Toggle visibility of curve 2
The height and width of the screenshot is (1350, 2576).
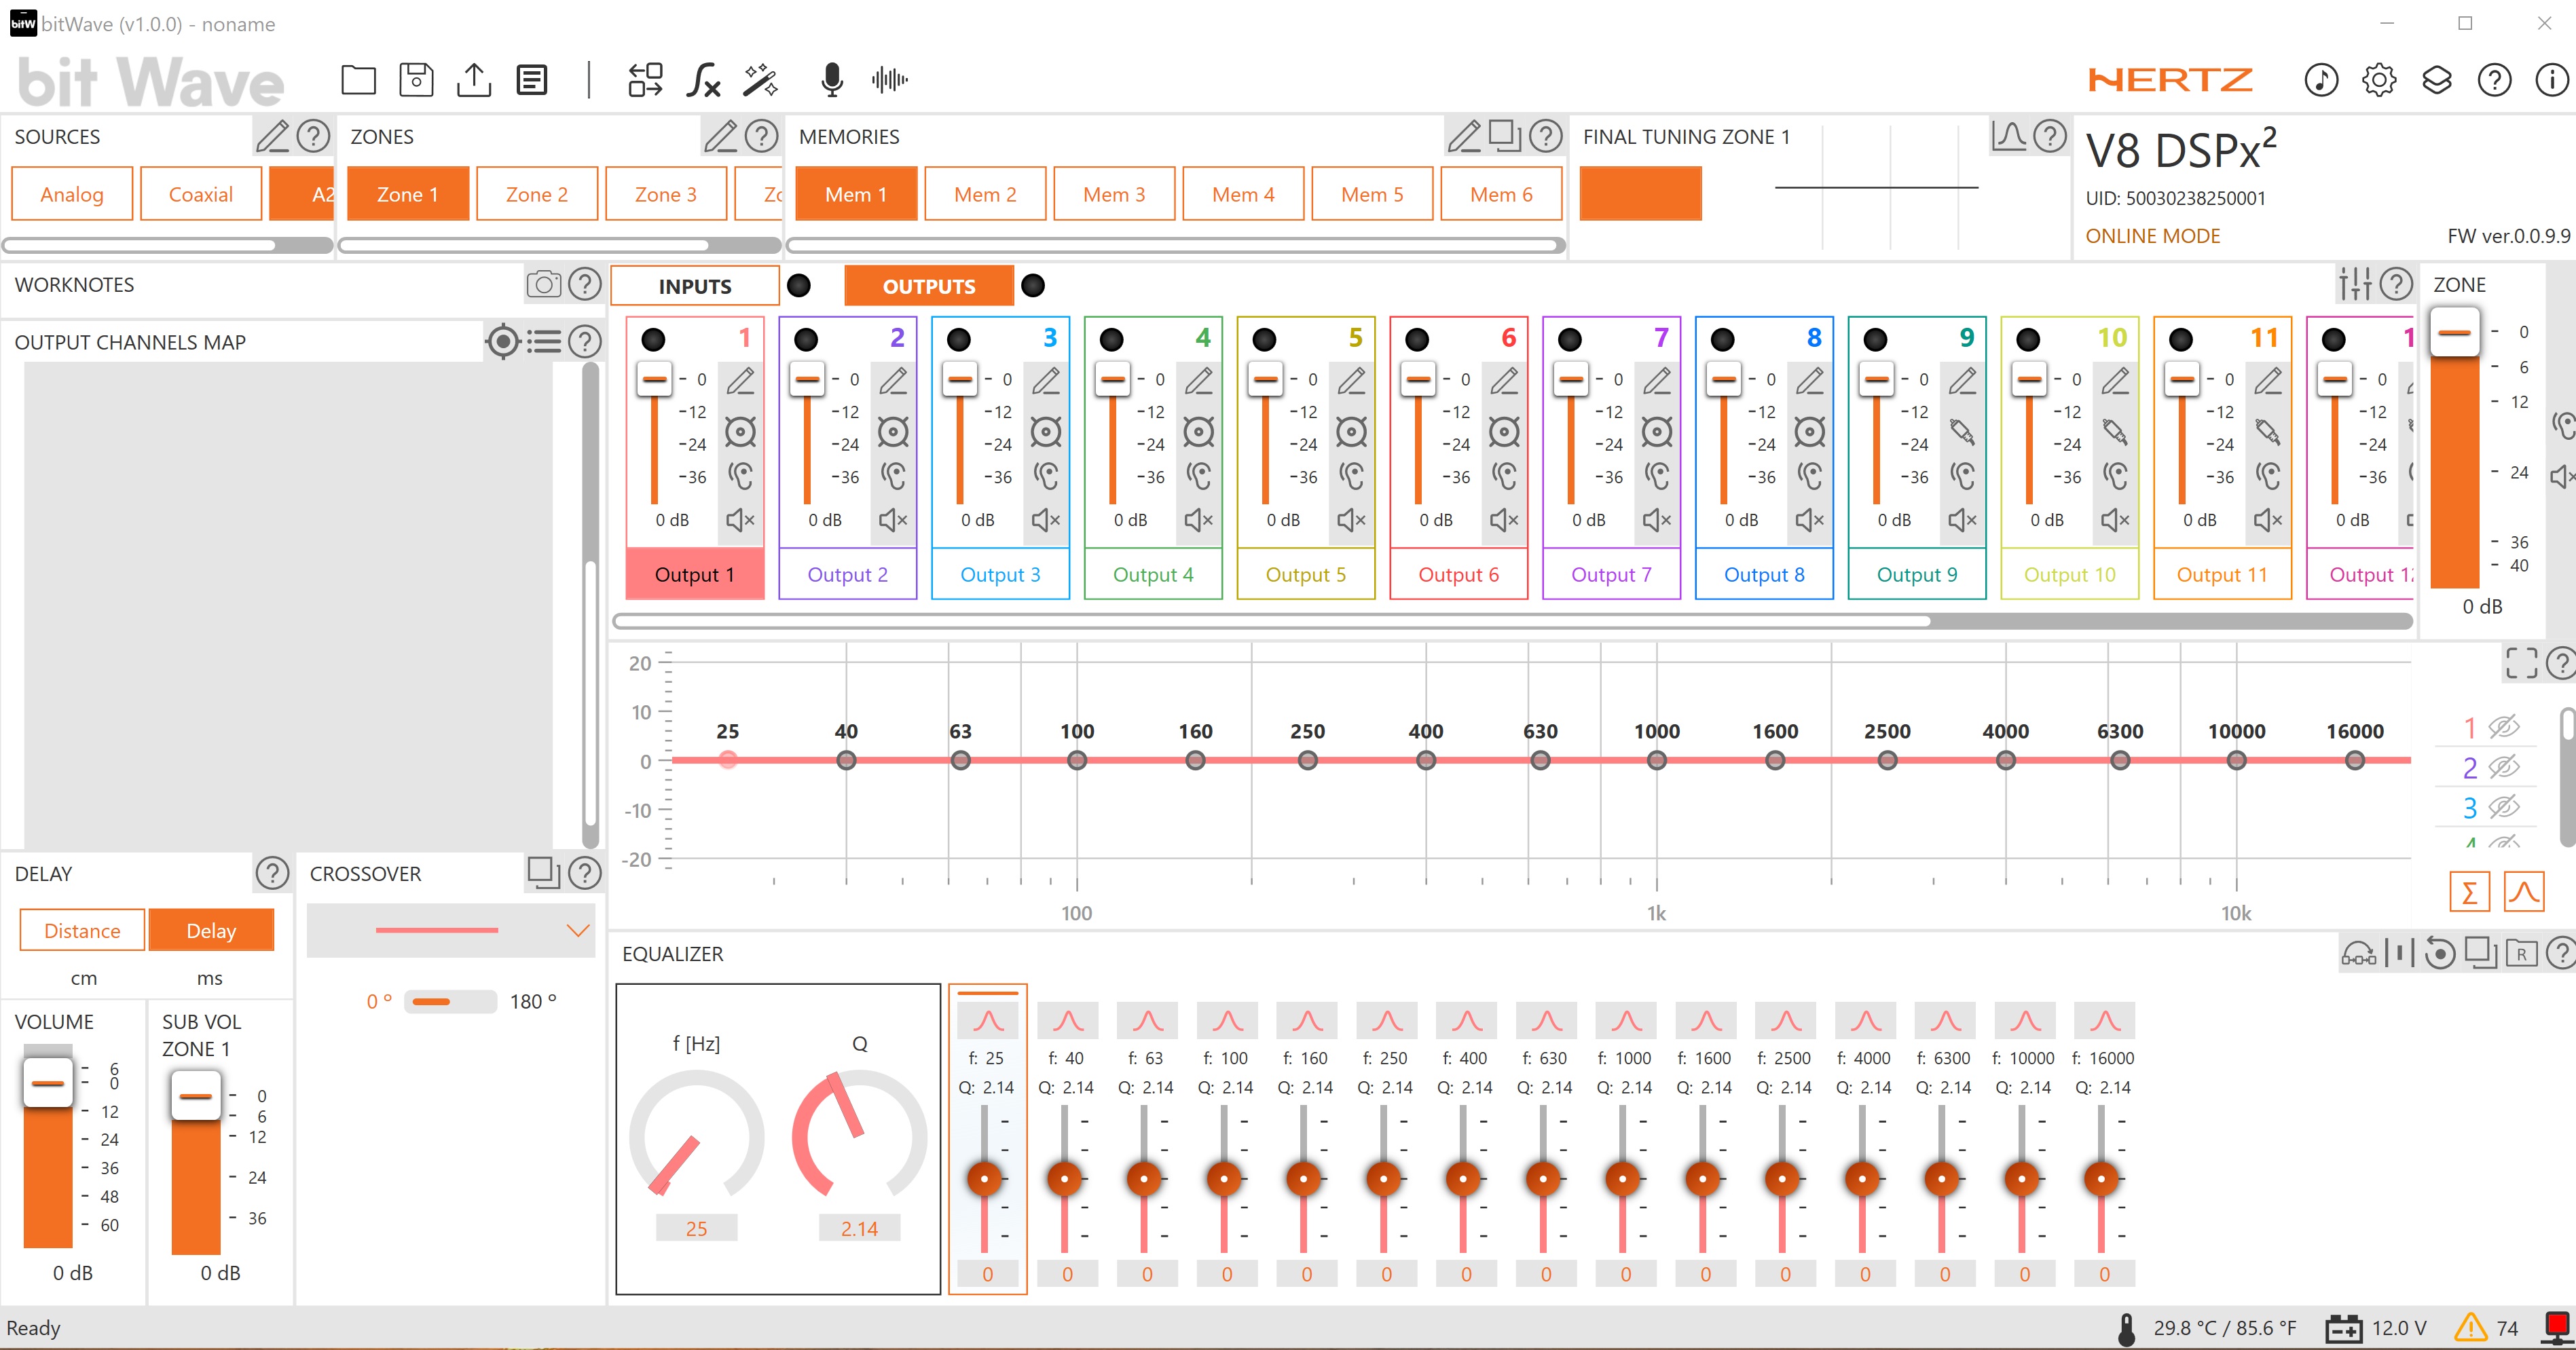pyautogui.click(x=2503, y=767)
